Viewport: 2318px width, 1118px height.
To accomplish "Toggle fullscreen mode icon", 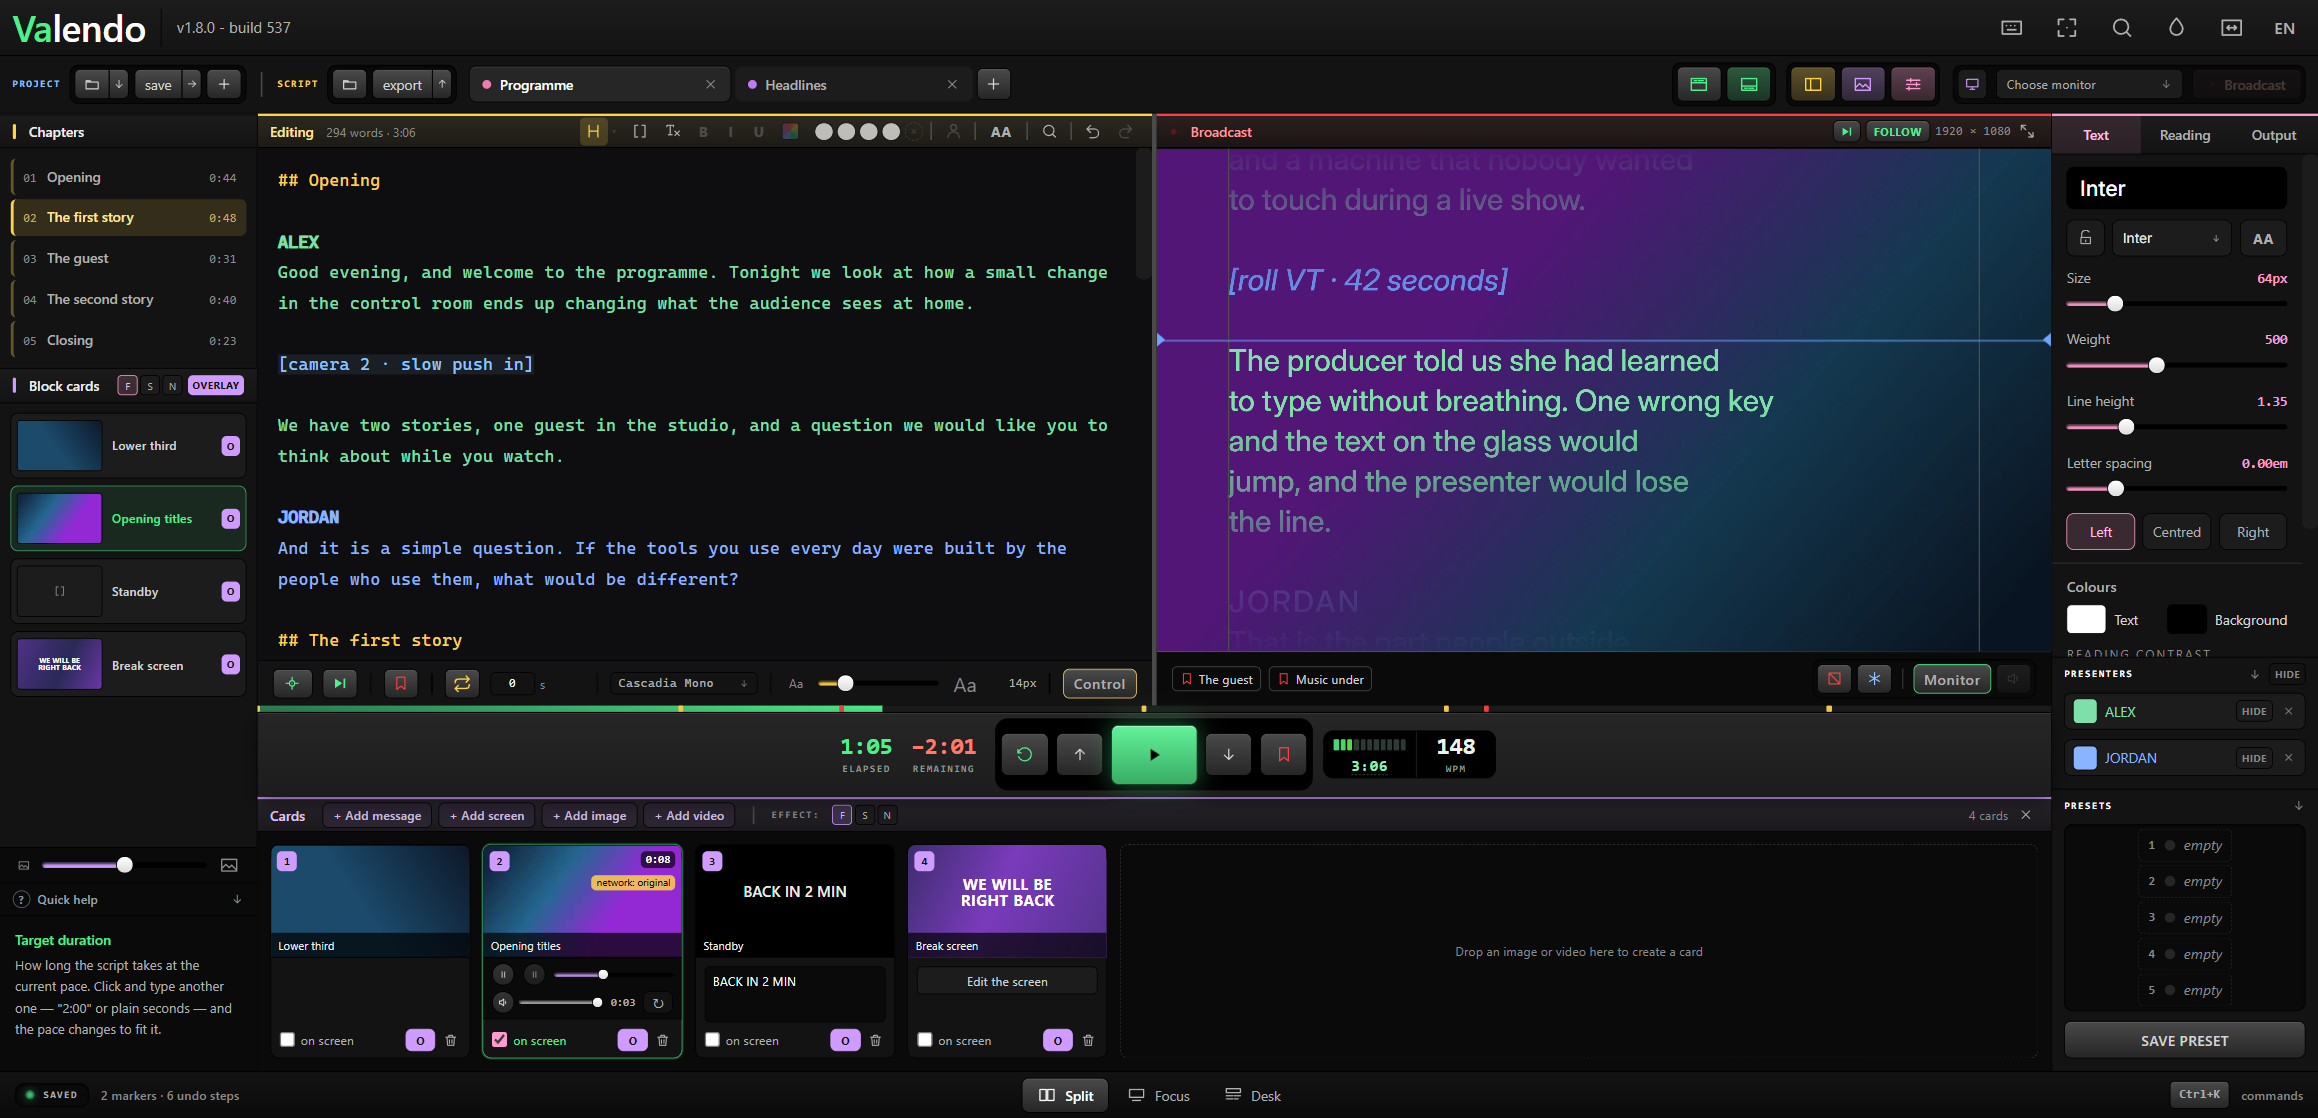I will coord(2066,28).
